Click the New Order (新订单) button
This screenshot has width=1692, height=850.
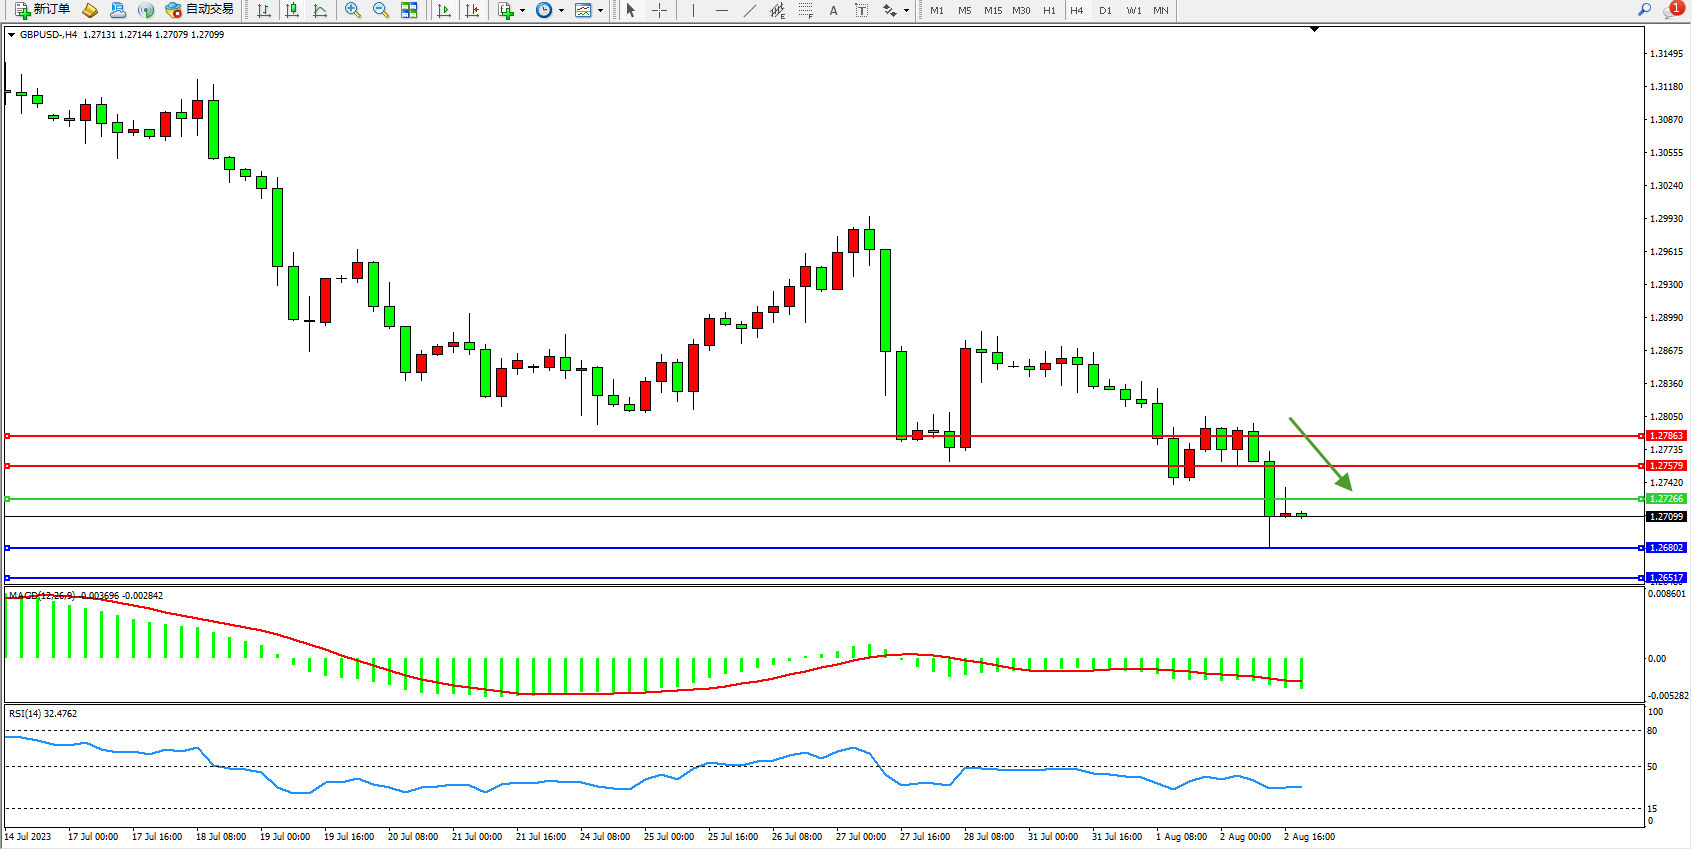pos(42,10)
